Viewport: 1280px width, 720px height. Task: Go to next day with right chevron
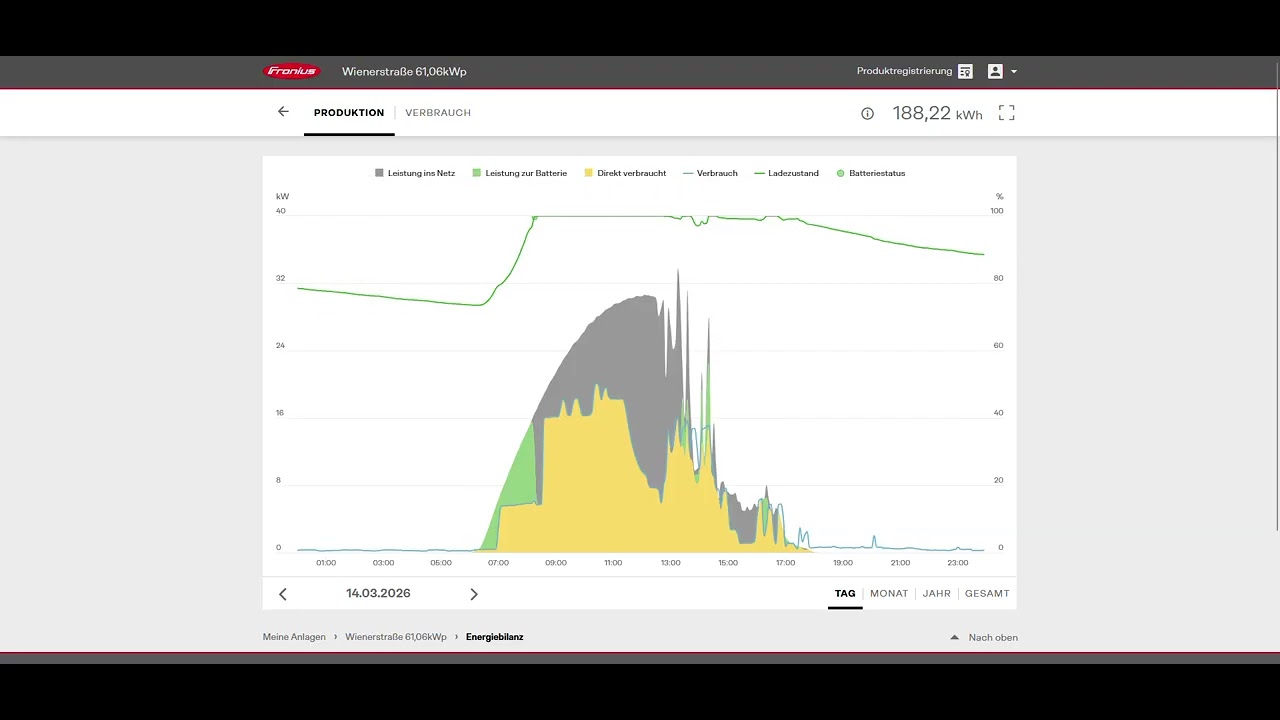(x=474, y=594)
